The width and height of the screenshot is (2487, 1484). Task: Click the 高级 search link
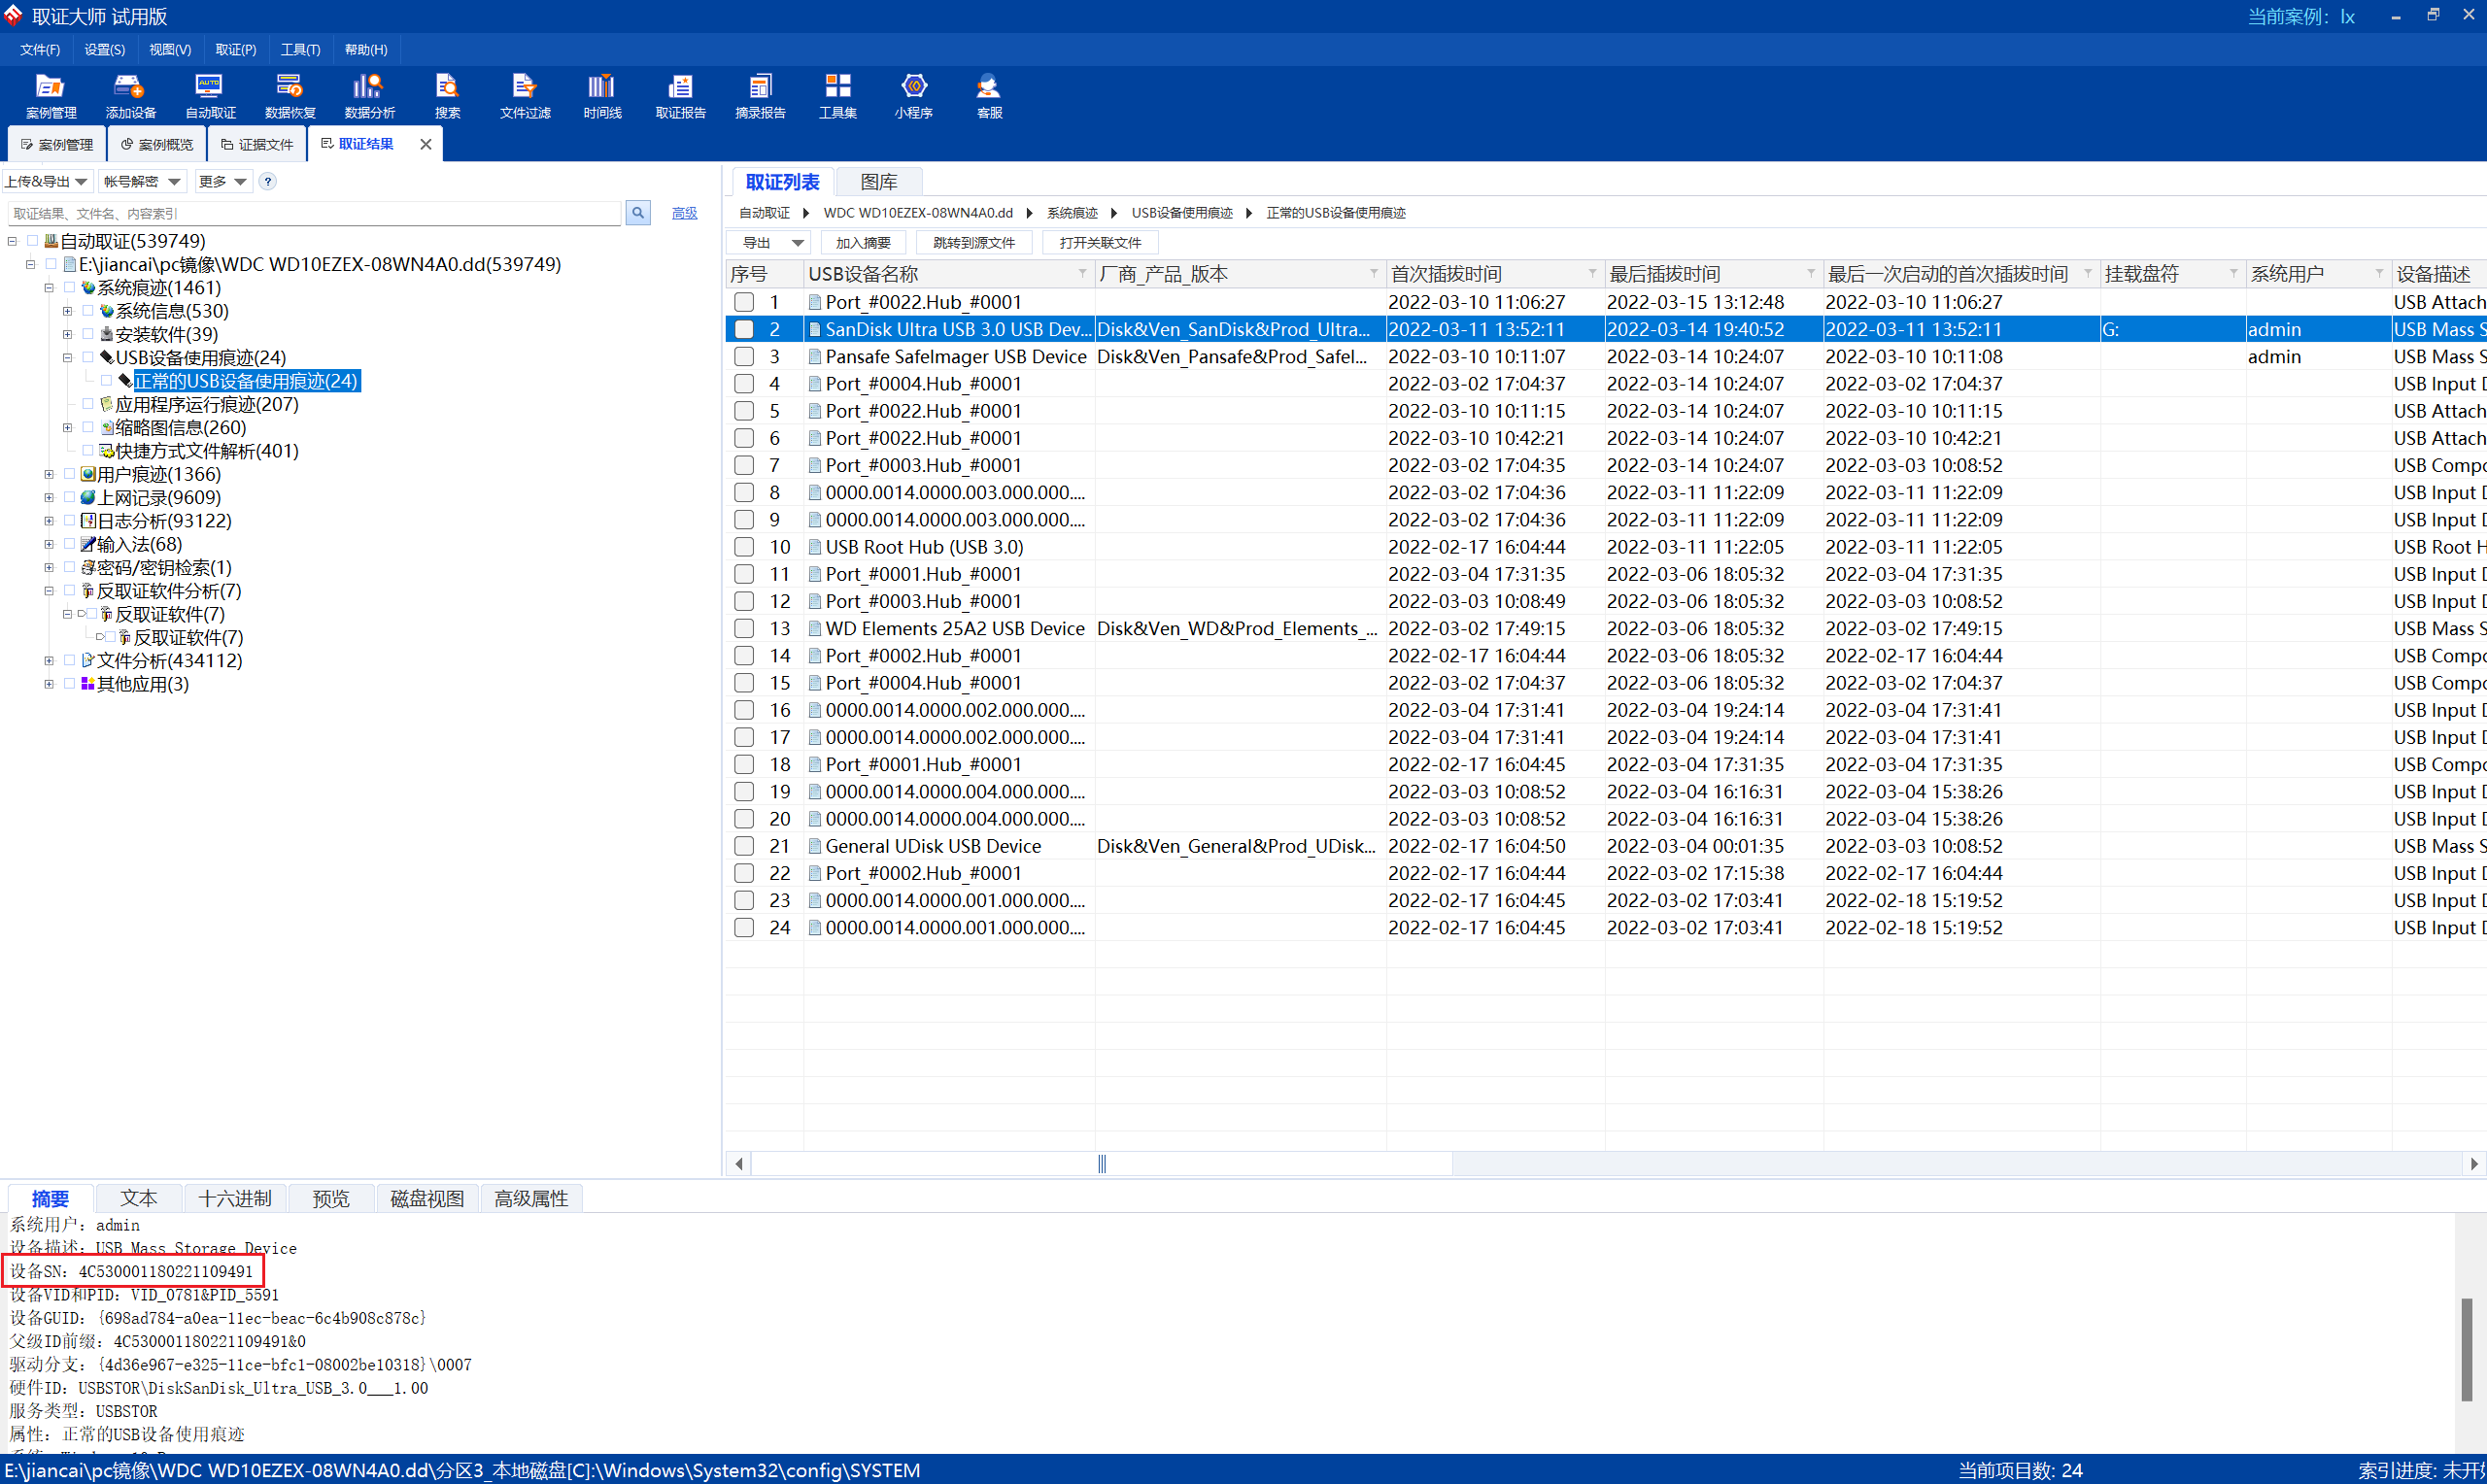click(x=685, y=214)
